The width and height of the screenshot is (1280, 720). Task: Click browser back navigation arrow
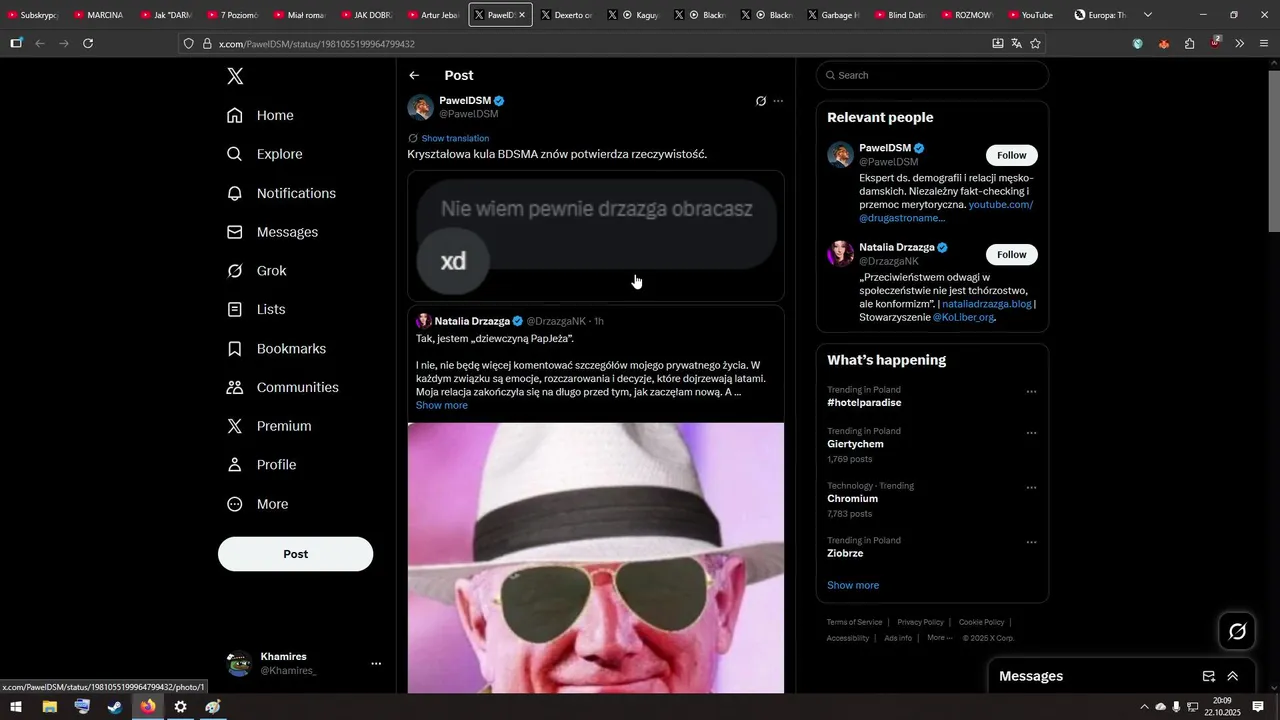point(40,44)
